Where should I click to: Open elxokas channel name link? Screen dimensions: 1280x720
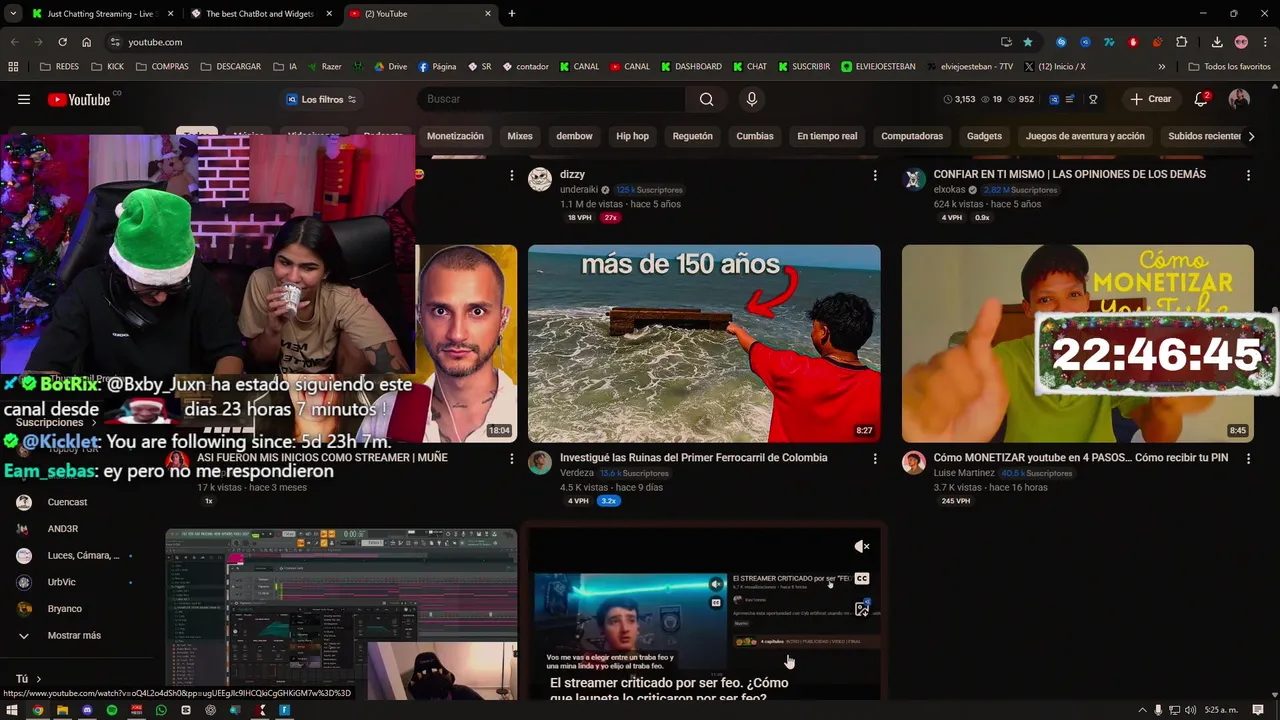[949, 190]
